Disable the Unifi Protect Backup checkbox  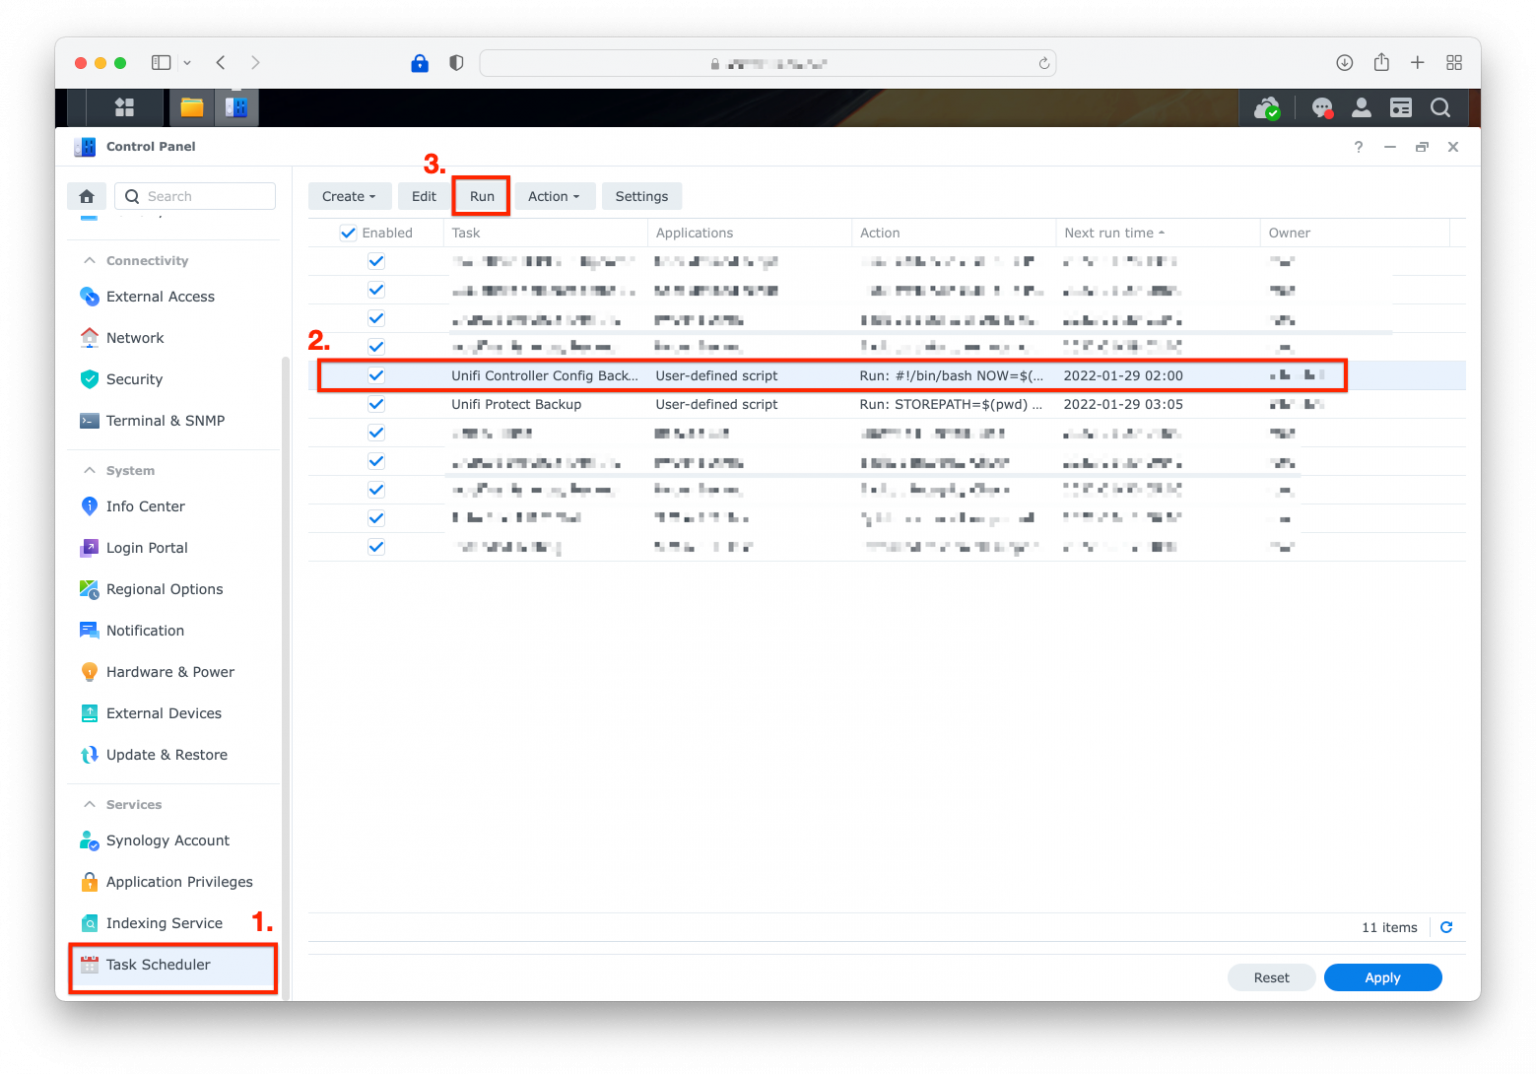pos(376,405)
